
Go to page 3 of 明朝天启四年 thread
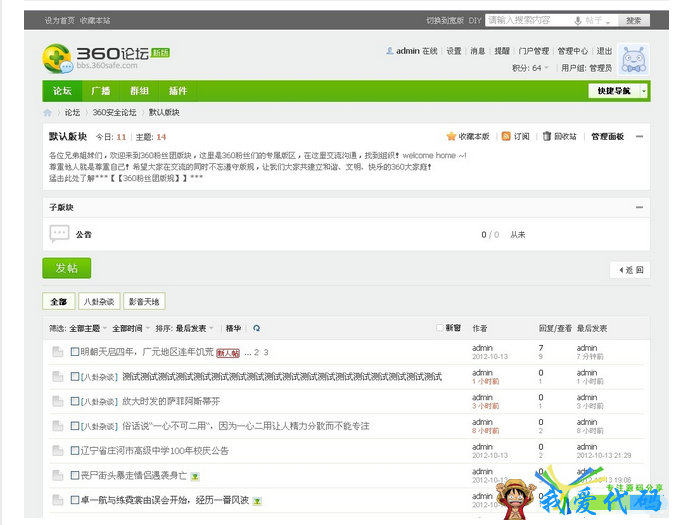266,353
